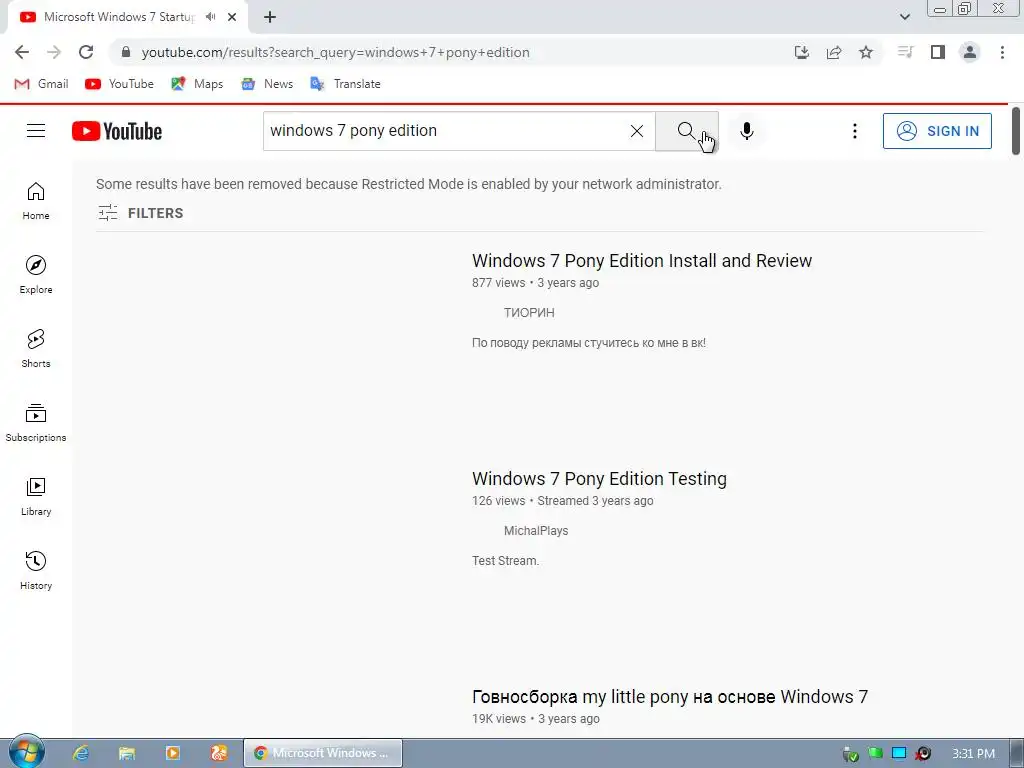Open the Gmail bookmark
1024x768 pixels.
41,84
